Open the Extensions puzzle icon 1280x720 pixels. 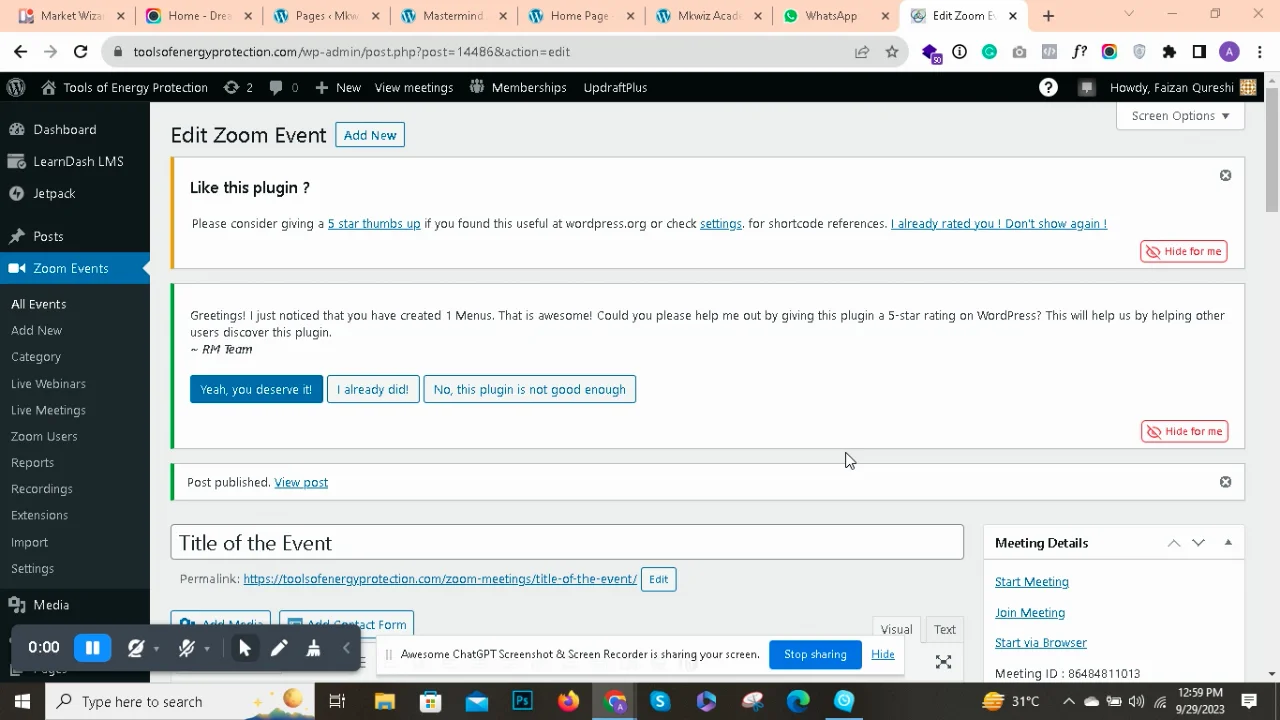click(x=1169, y=52)
